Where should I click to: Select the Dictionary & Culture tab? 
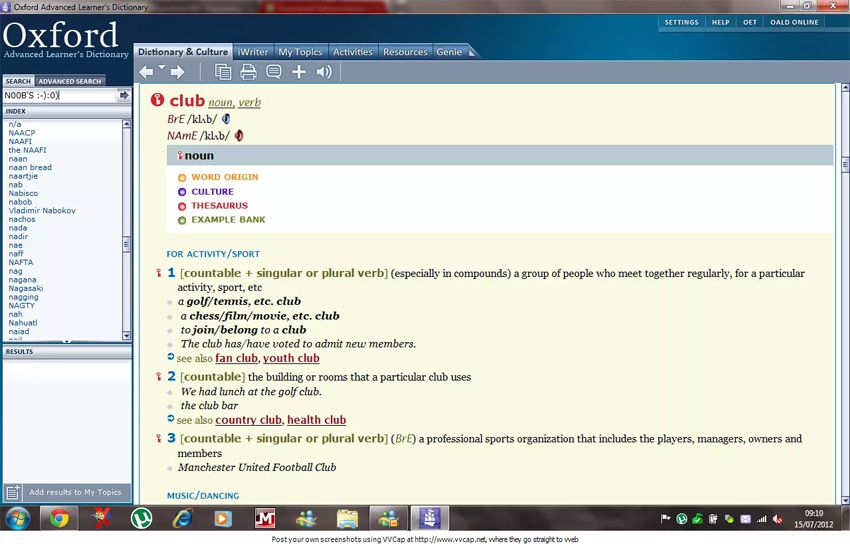click(x=183, y=52)
